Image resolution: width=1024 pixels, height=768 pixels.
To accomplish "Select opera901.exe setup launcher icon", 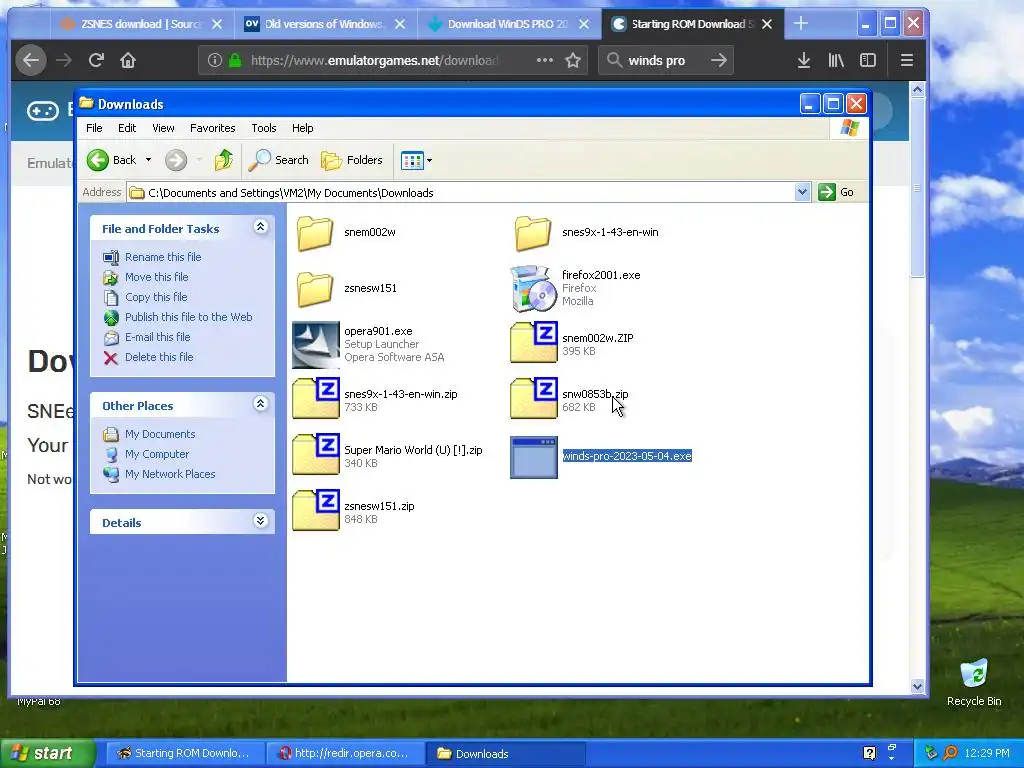I will (x=316, y=345).
